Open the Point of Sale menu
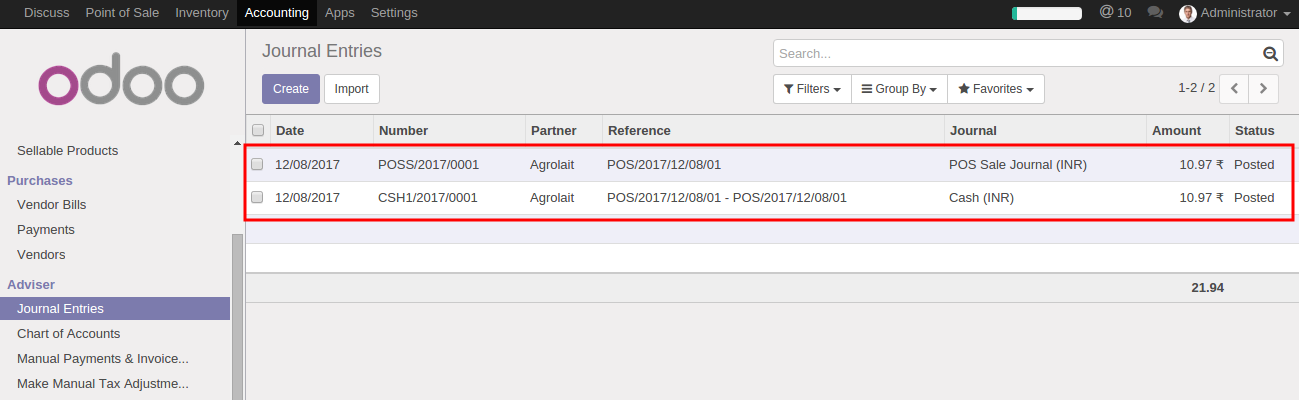1299x400 pixels. pos(123,13)
